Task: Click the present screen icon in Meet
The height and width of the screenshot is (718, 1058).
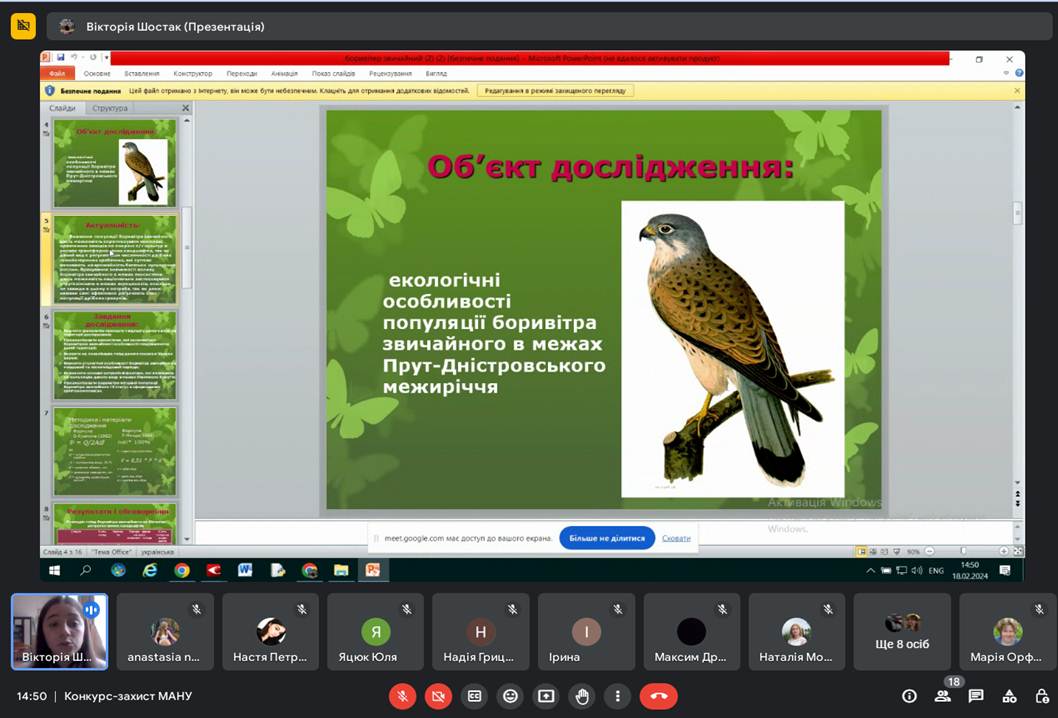Action: [546, 695]
